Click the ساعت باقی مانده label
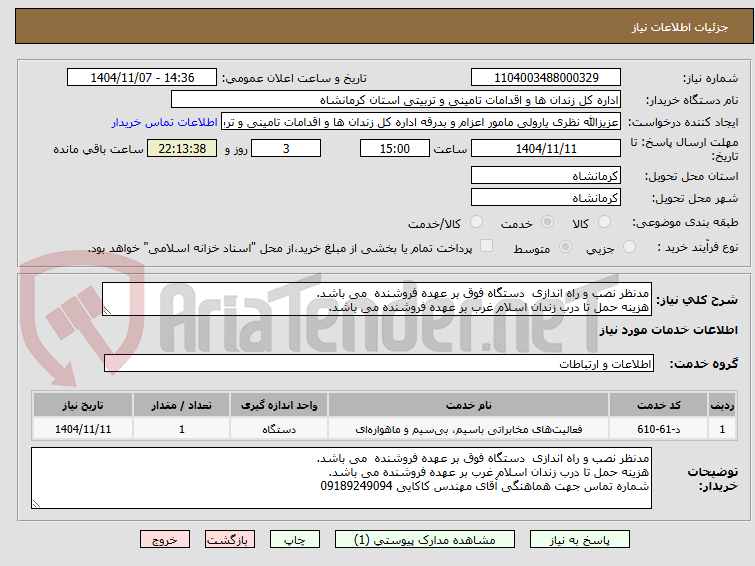755x566 pixels. (x=98, y=149)
